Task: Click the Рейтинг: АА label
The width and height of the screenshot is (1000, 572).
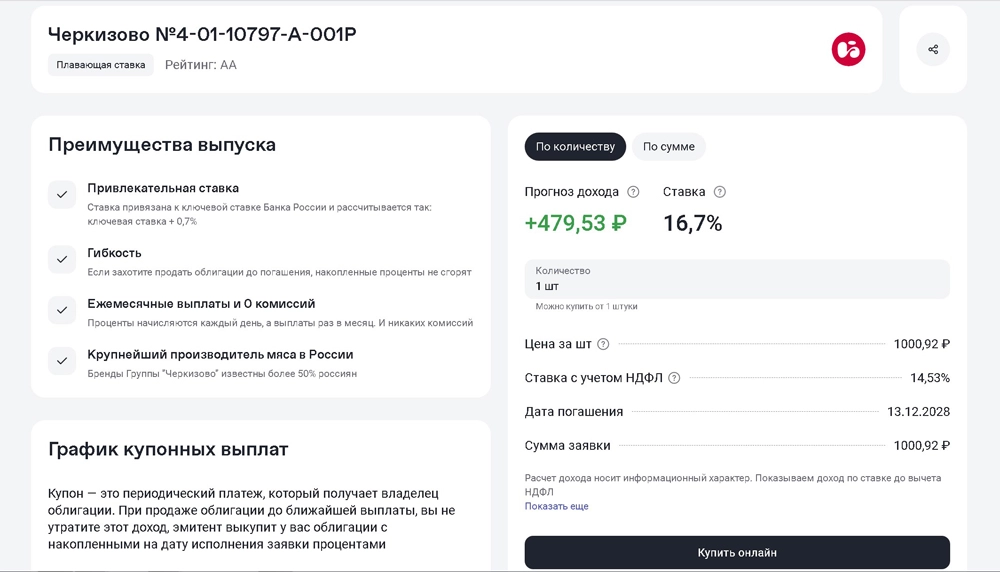Action: [x=200, y=65]
